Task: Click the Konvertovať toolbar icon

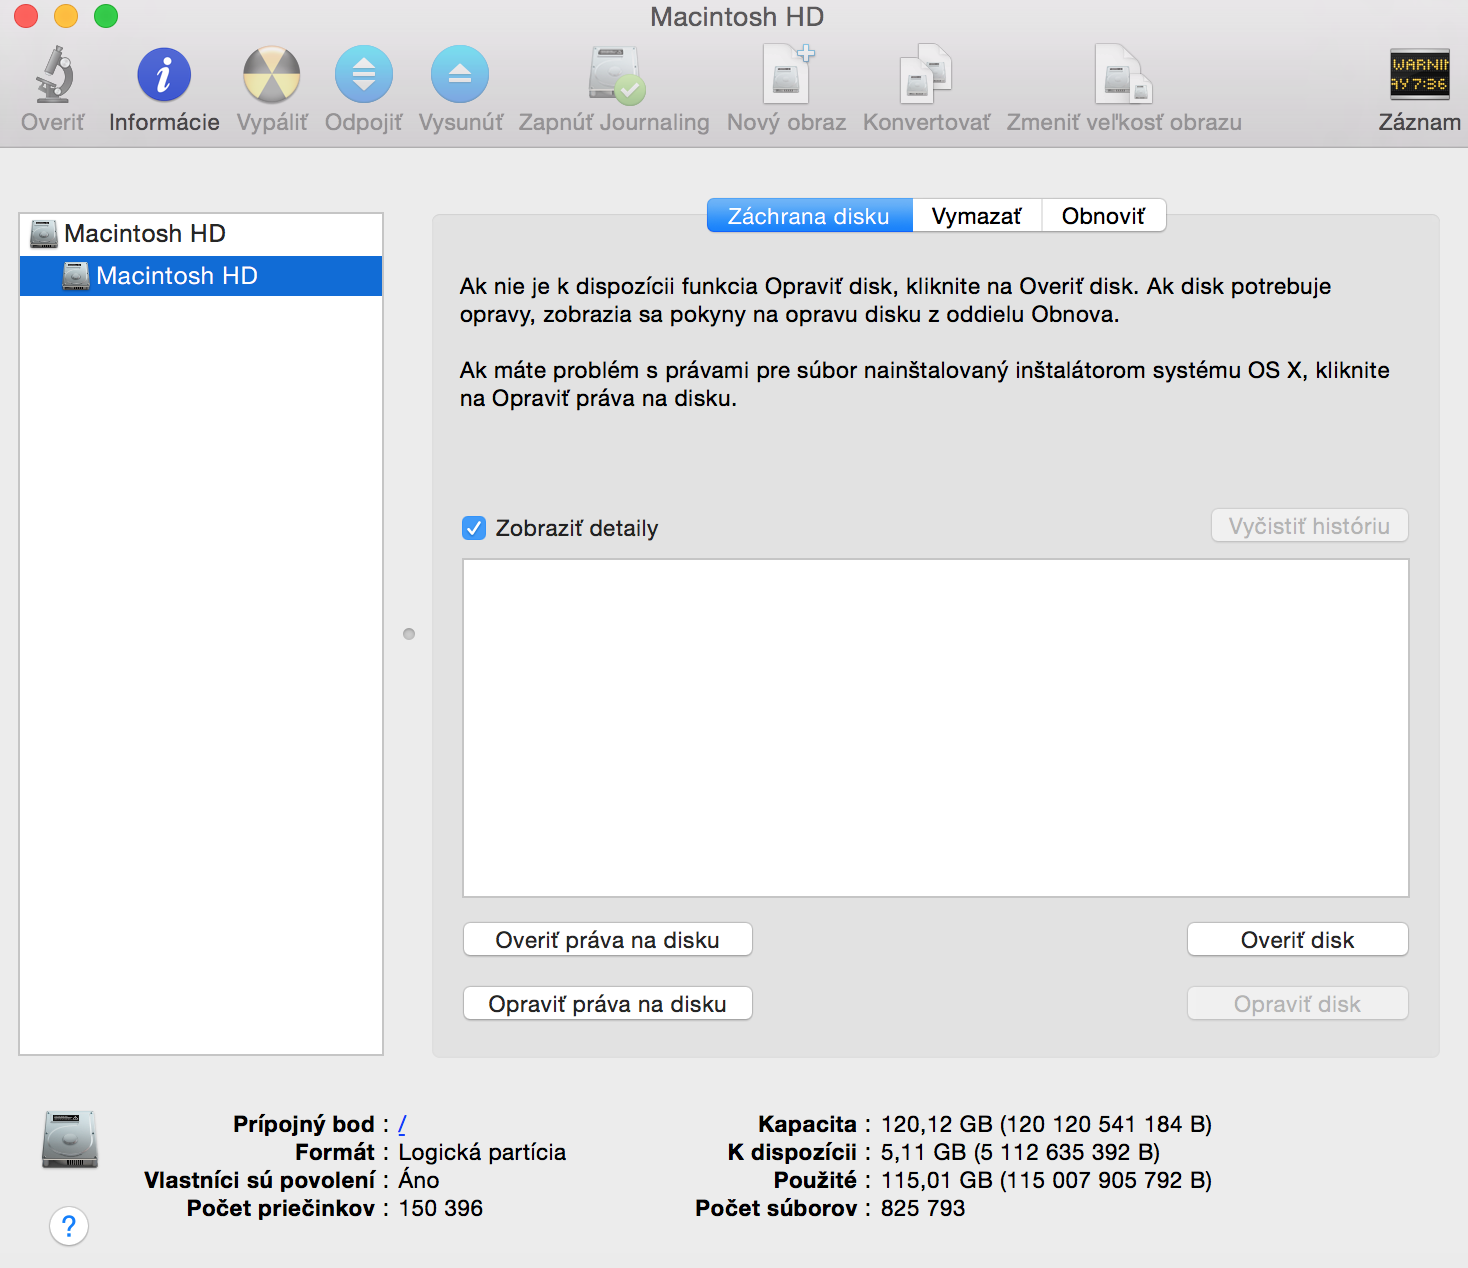Action: tap(926, 76)
